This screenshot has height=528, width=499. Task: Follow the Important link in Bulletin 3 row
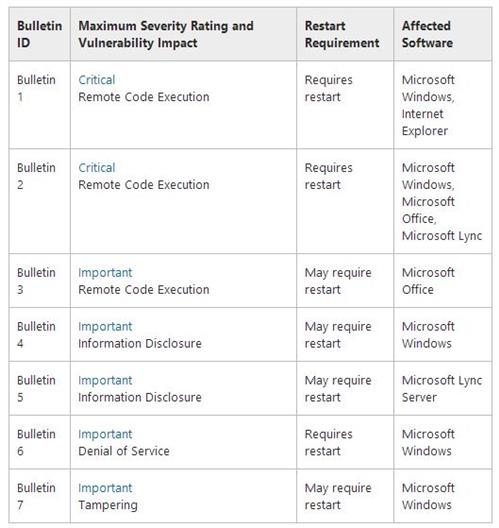(105, 273)
